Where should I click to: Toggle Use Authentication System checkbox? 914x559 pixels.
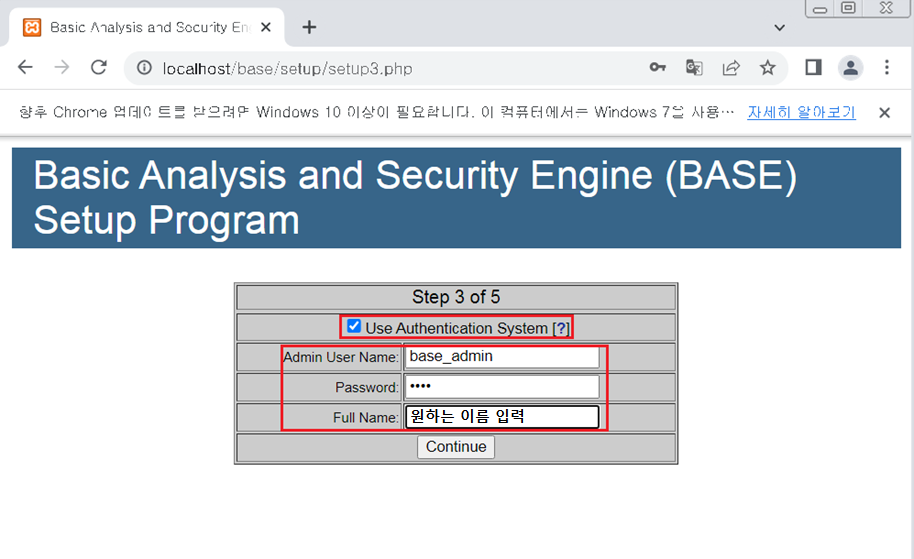click(354, 326)
